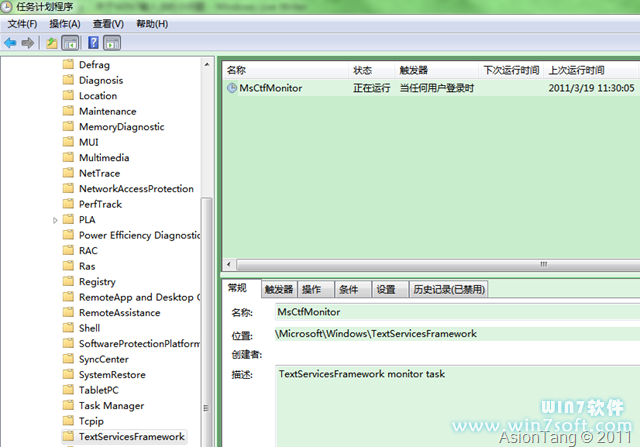Open the 帮助(H) menu
Screen dimensions: 640x447
click(152, 24)
